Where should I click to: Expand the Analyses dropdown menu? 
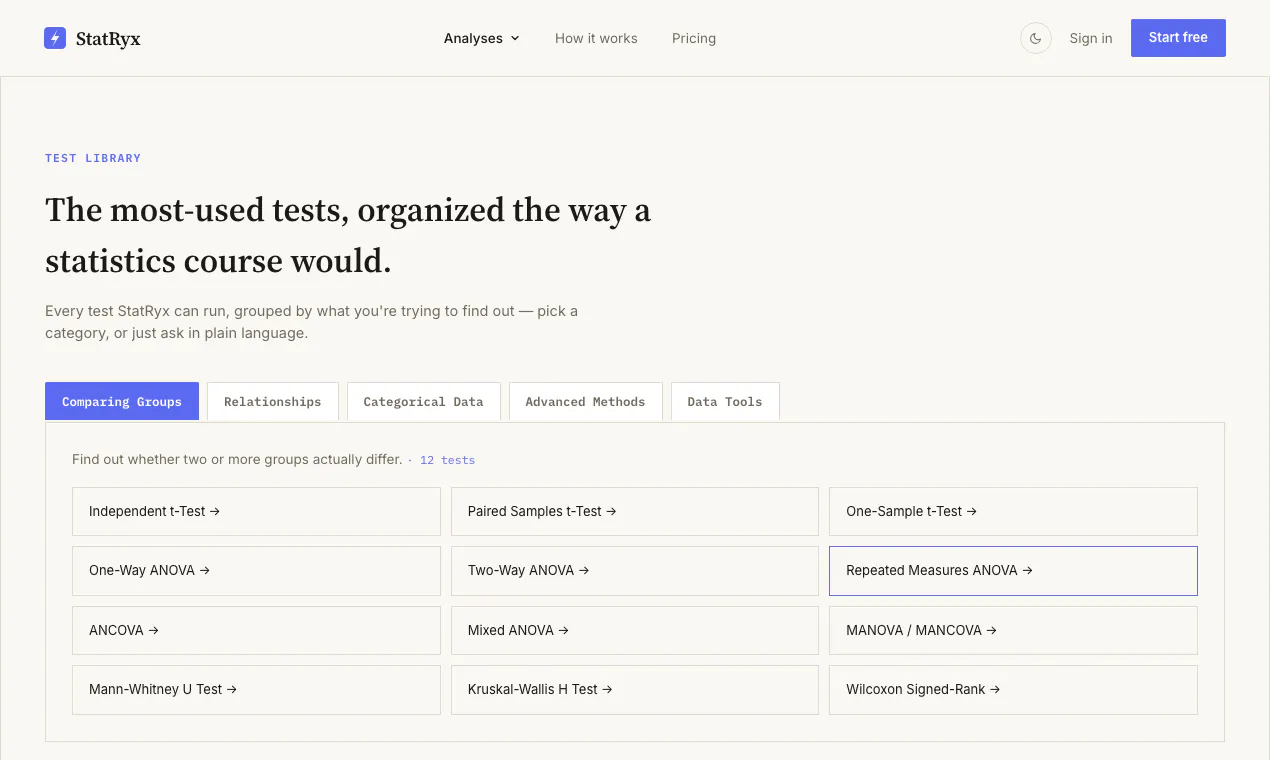(482, 38)
